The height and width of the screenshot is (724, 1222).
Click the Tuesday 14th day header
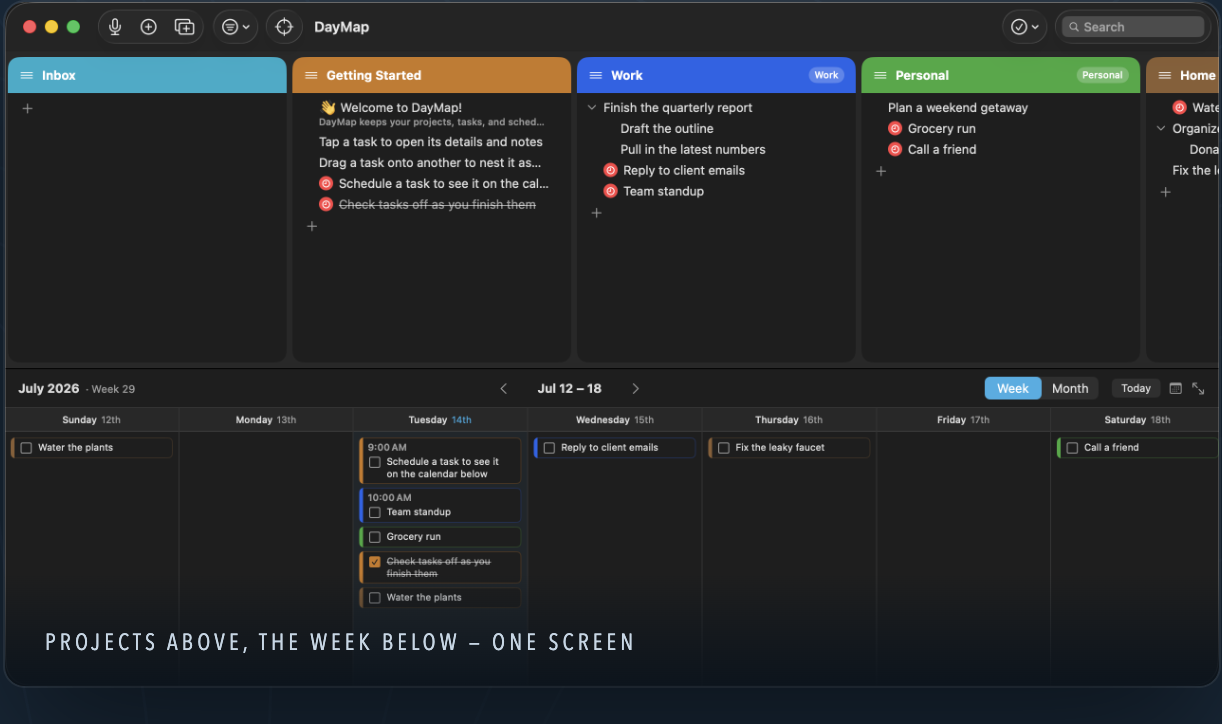(x=440, y=420)
